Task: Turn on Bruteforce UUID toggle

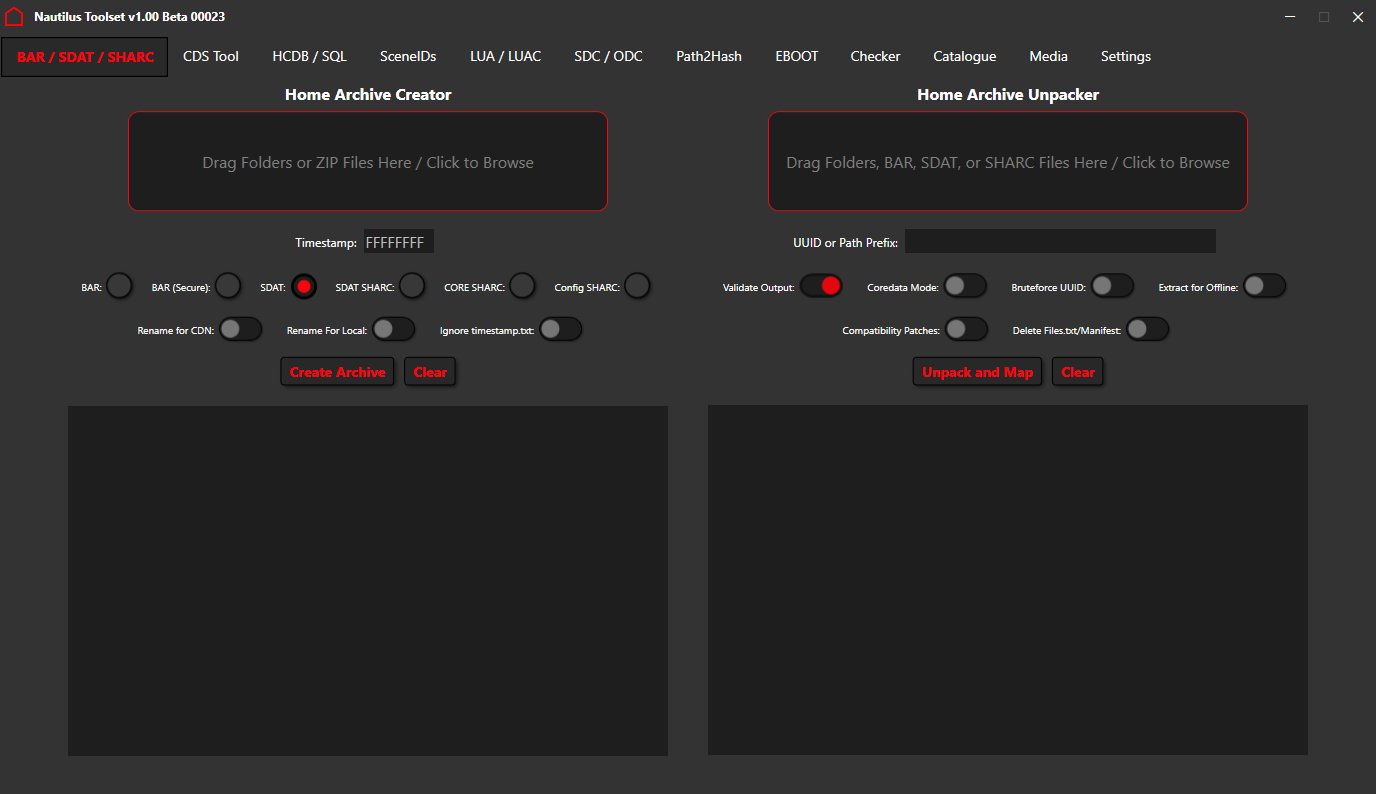Action: 1112,287
